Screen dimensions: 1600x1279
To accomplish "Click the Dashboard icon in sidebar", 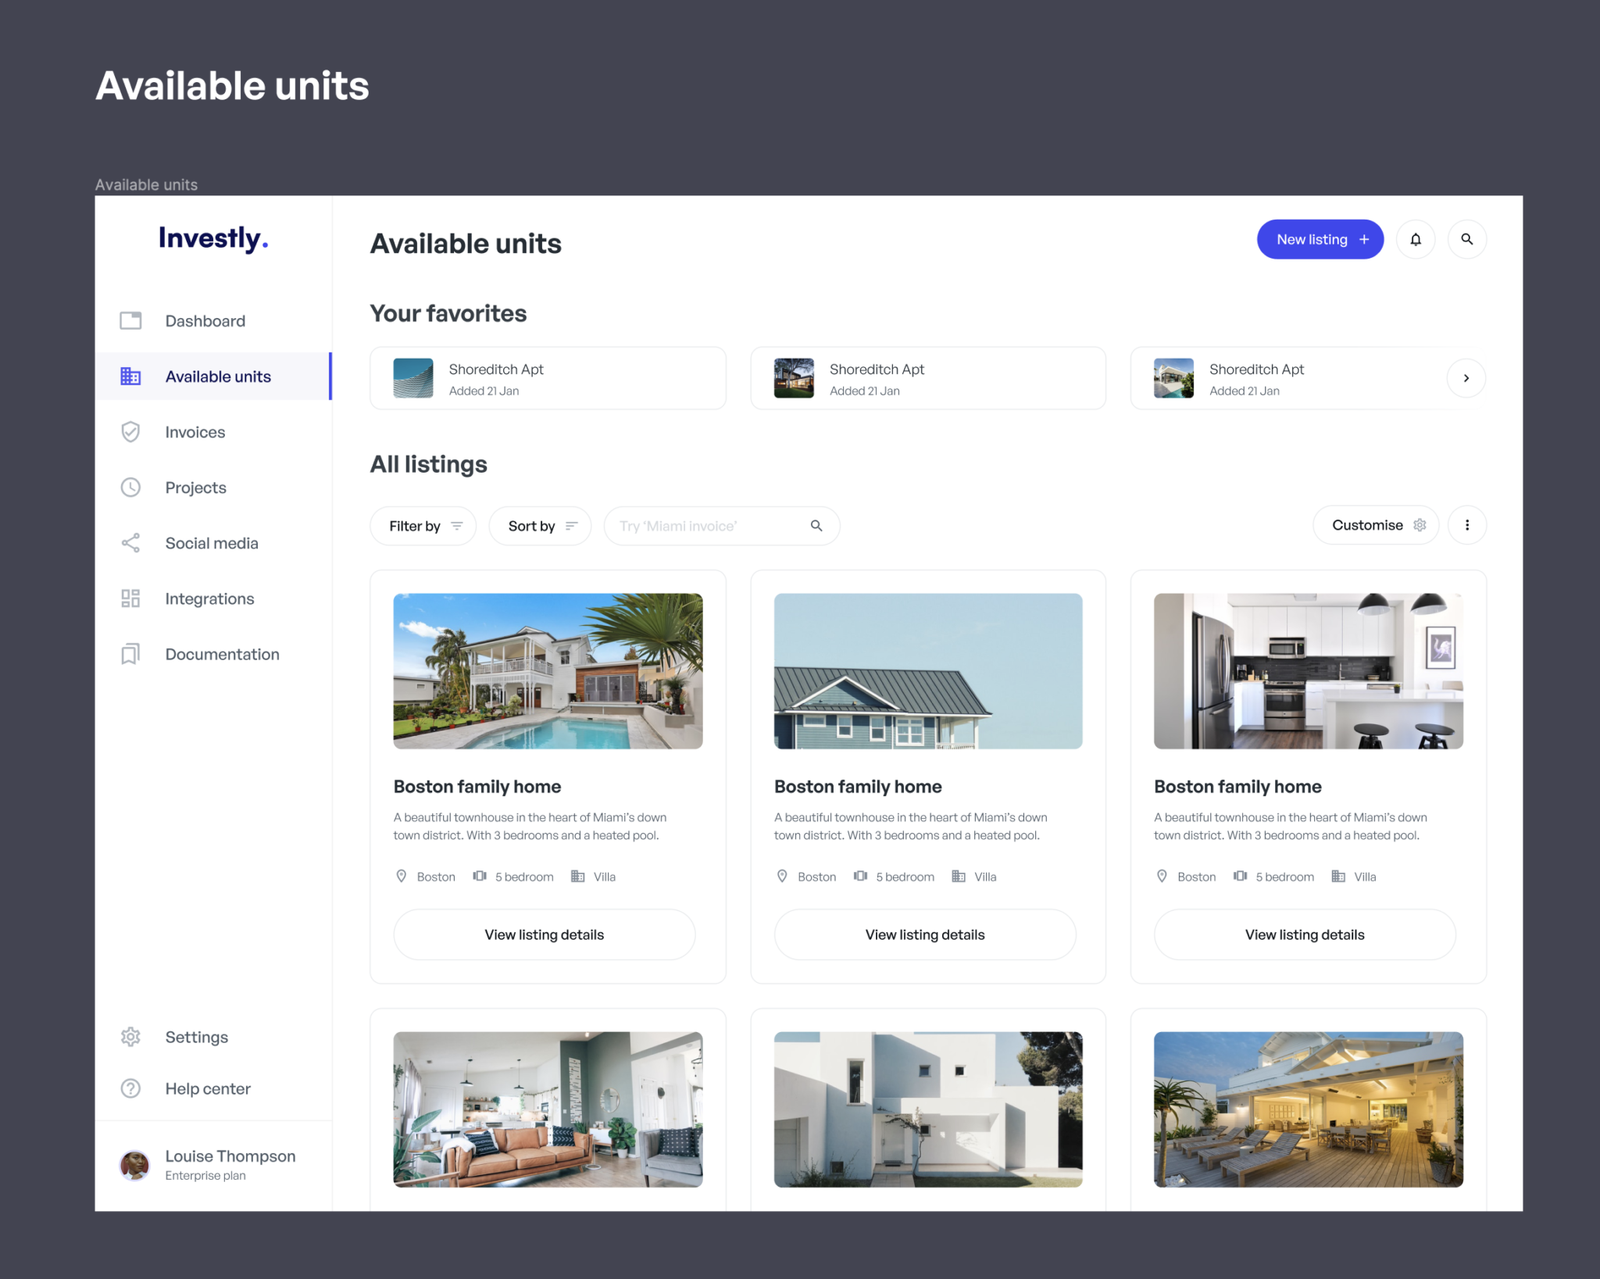I will click(131, 321).
